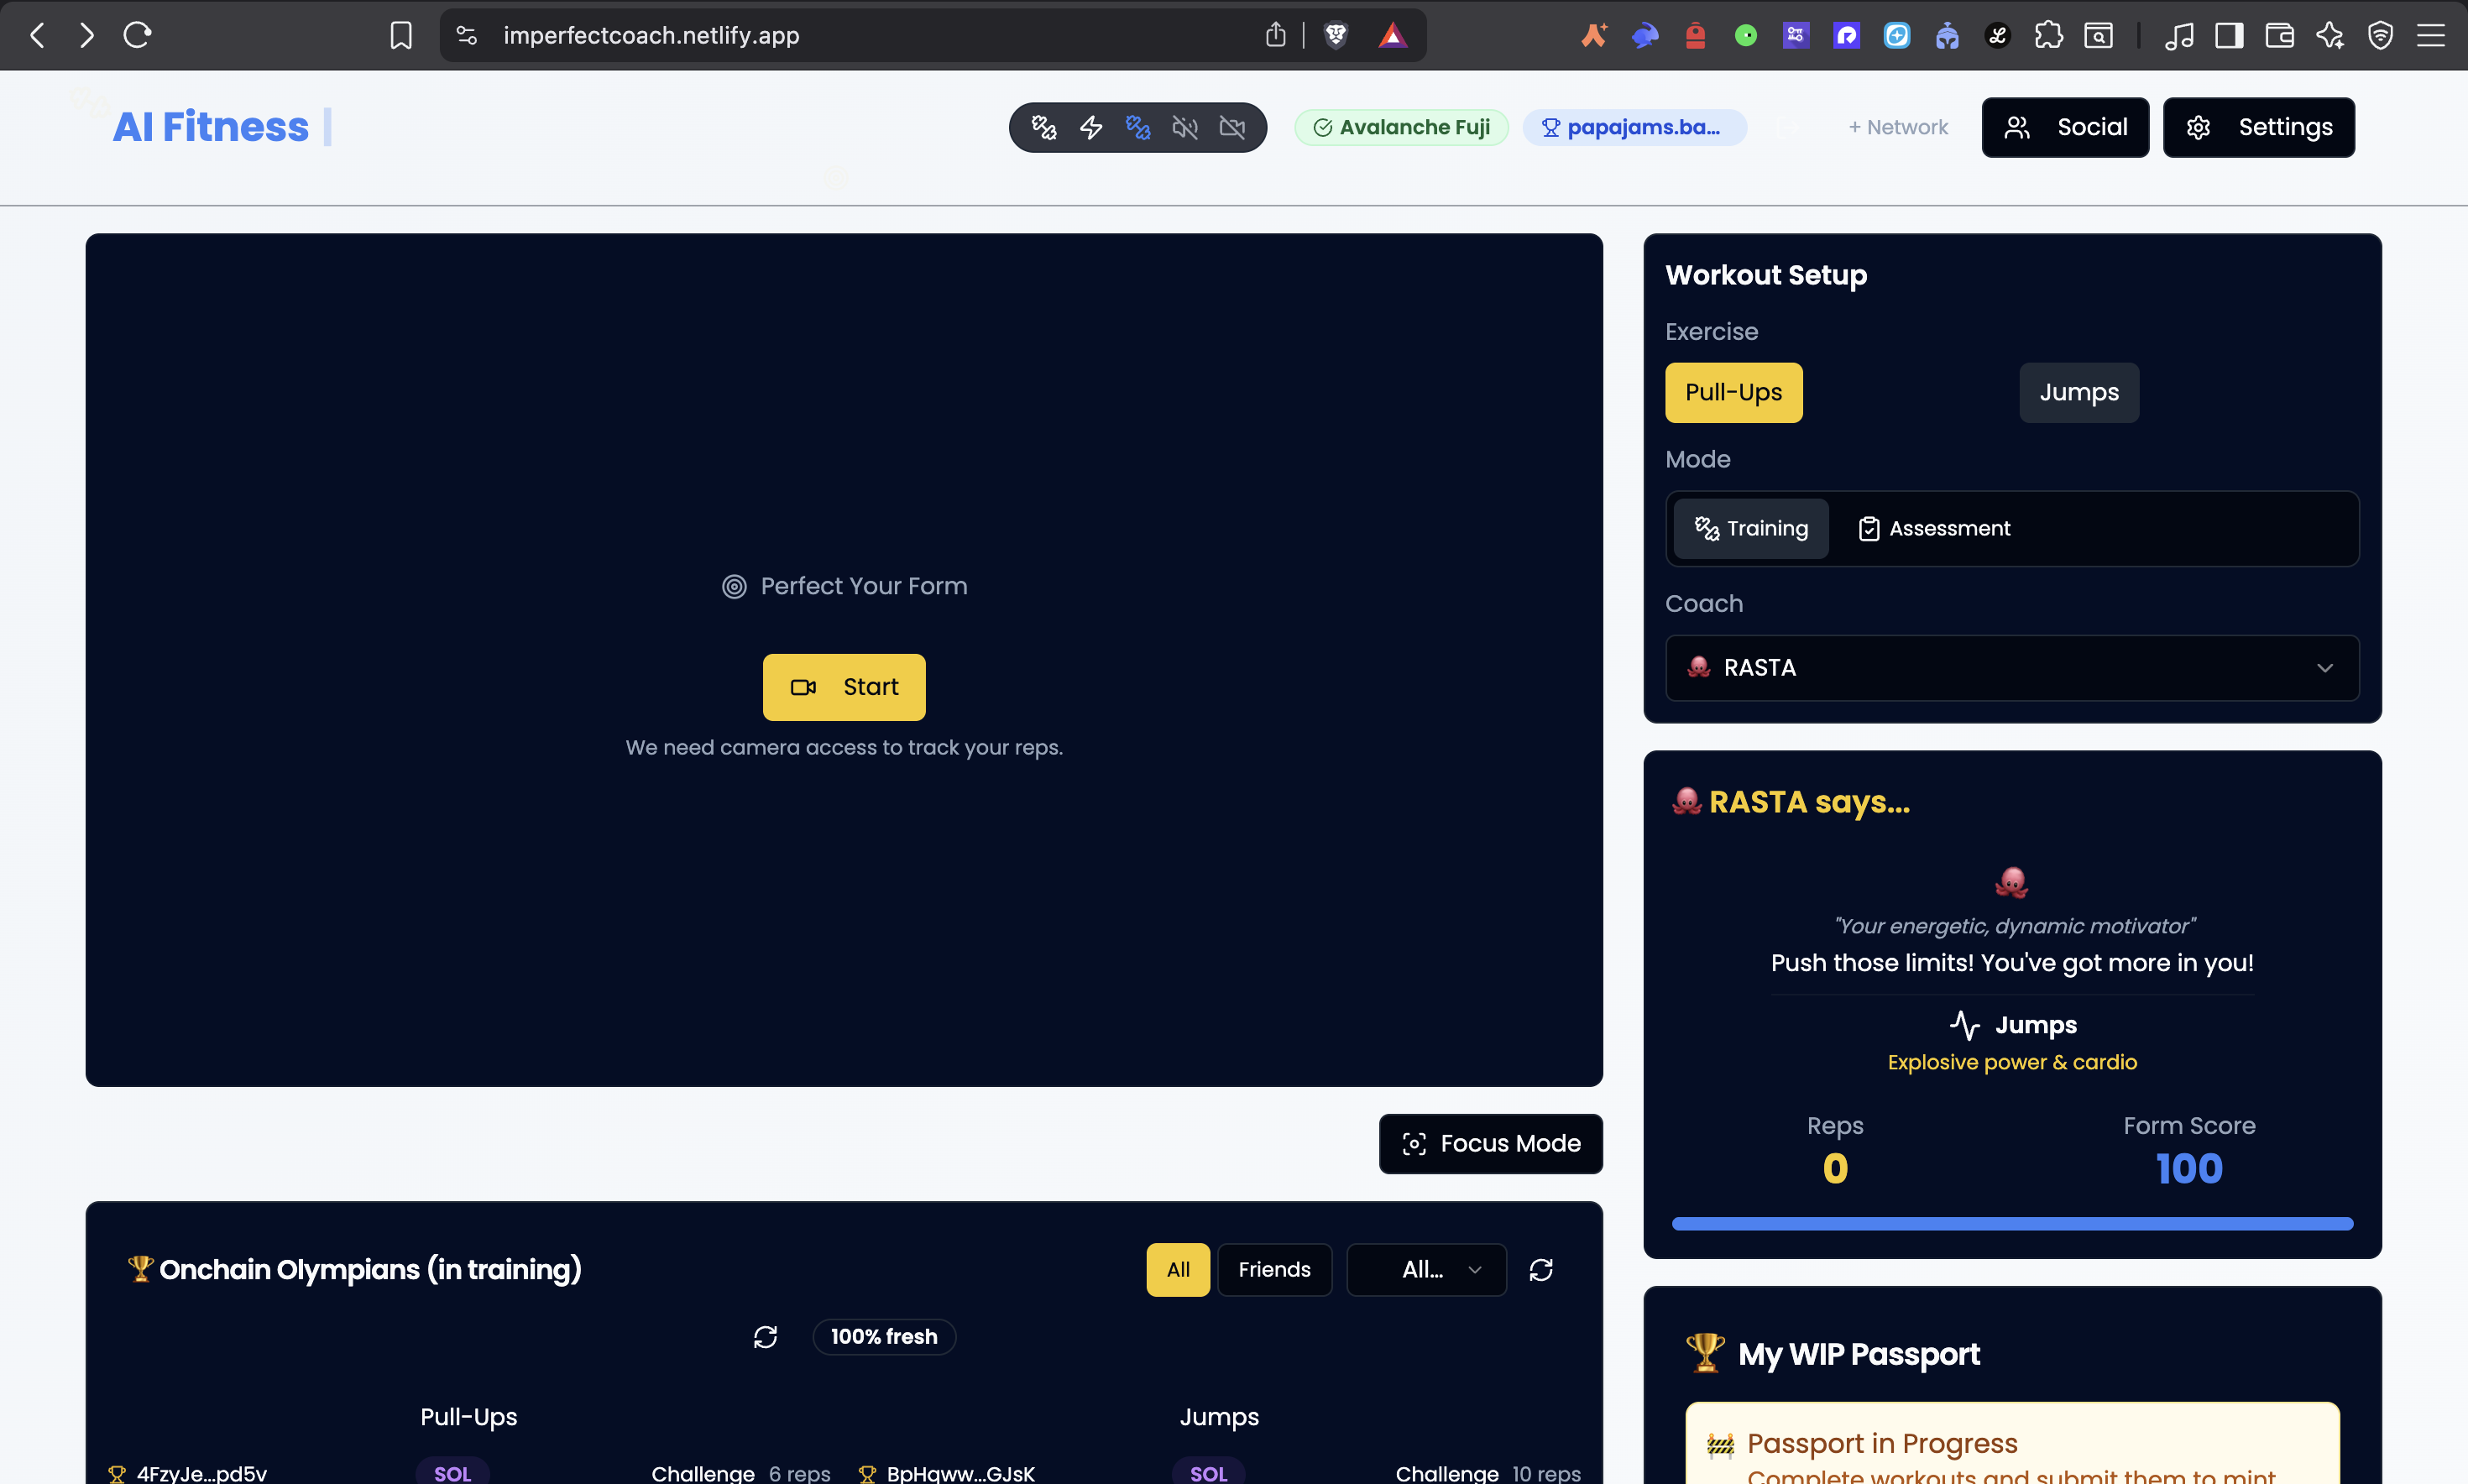The image size is (2468, 1484).
Task: Refresh leaderboard with icon beside All... dropdown
Action: pyautogui.click(x=1540, y=1269)
